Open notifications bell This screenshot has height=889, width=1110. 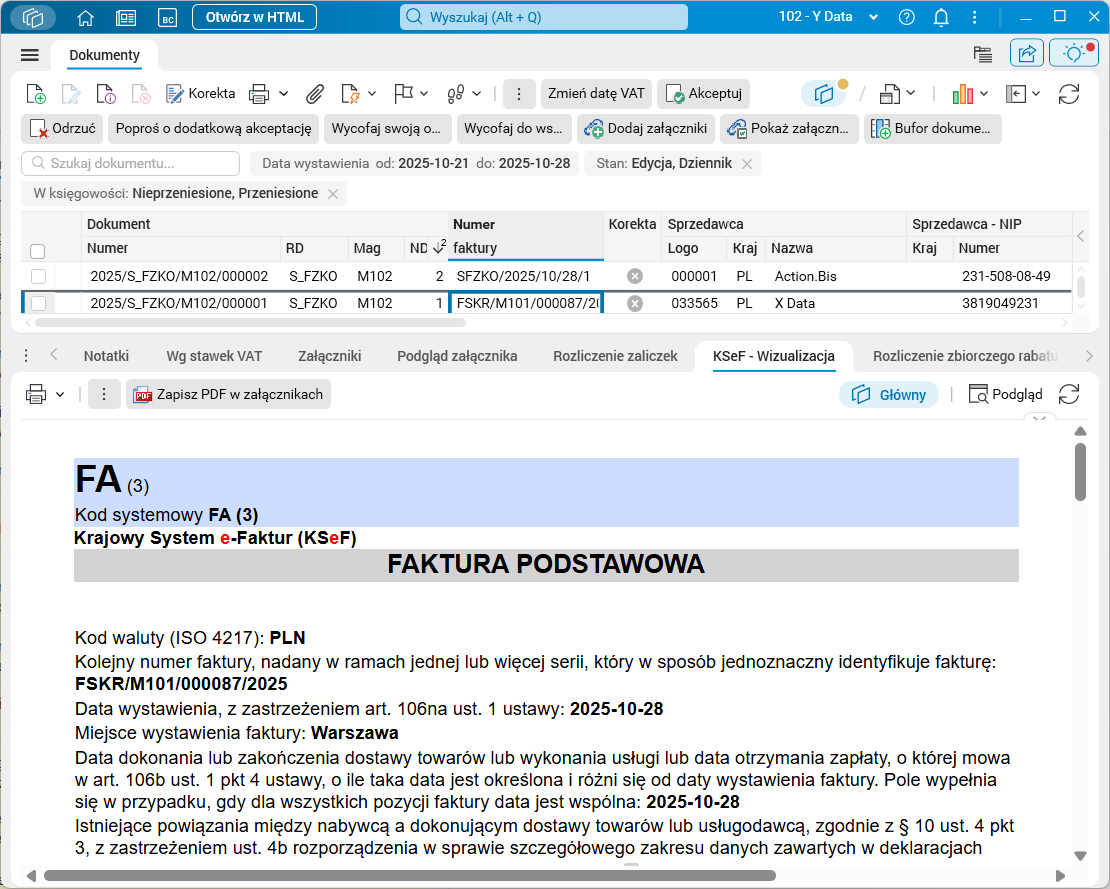coord(941,18)
